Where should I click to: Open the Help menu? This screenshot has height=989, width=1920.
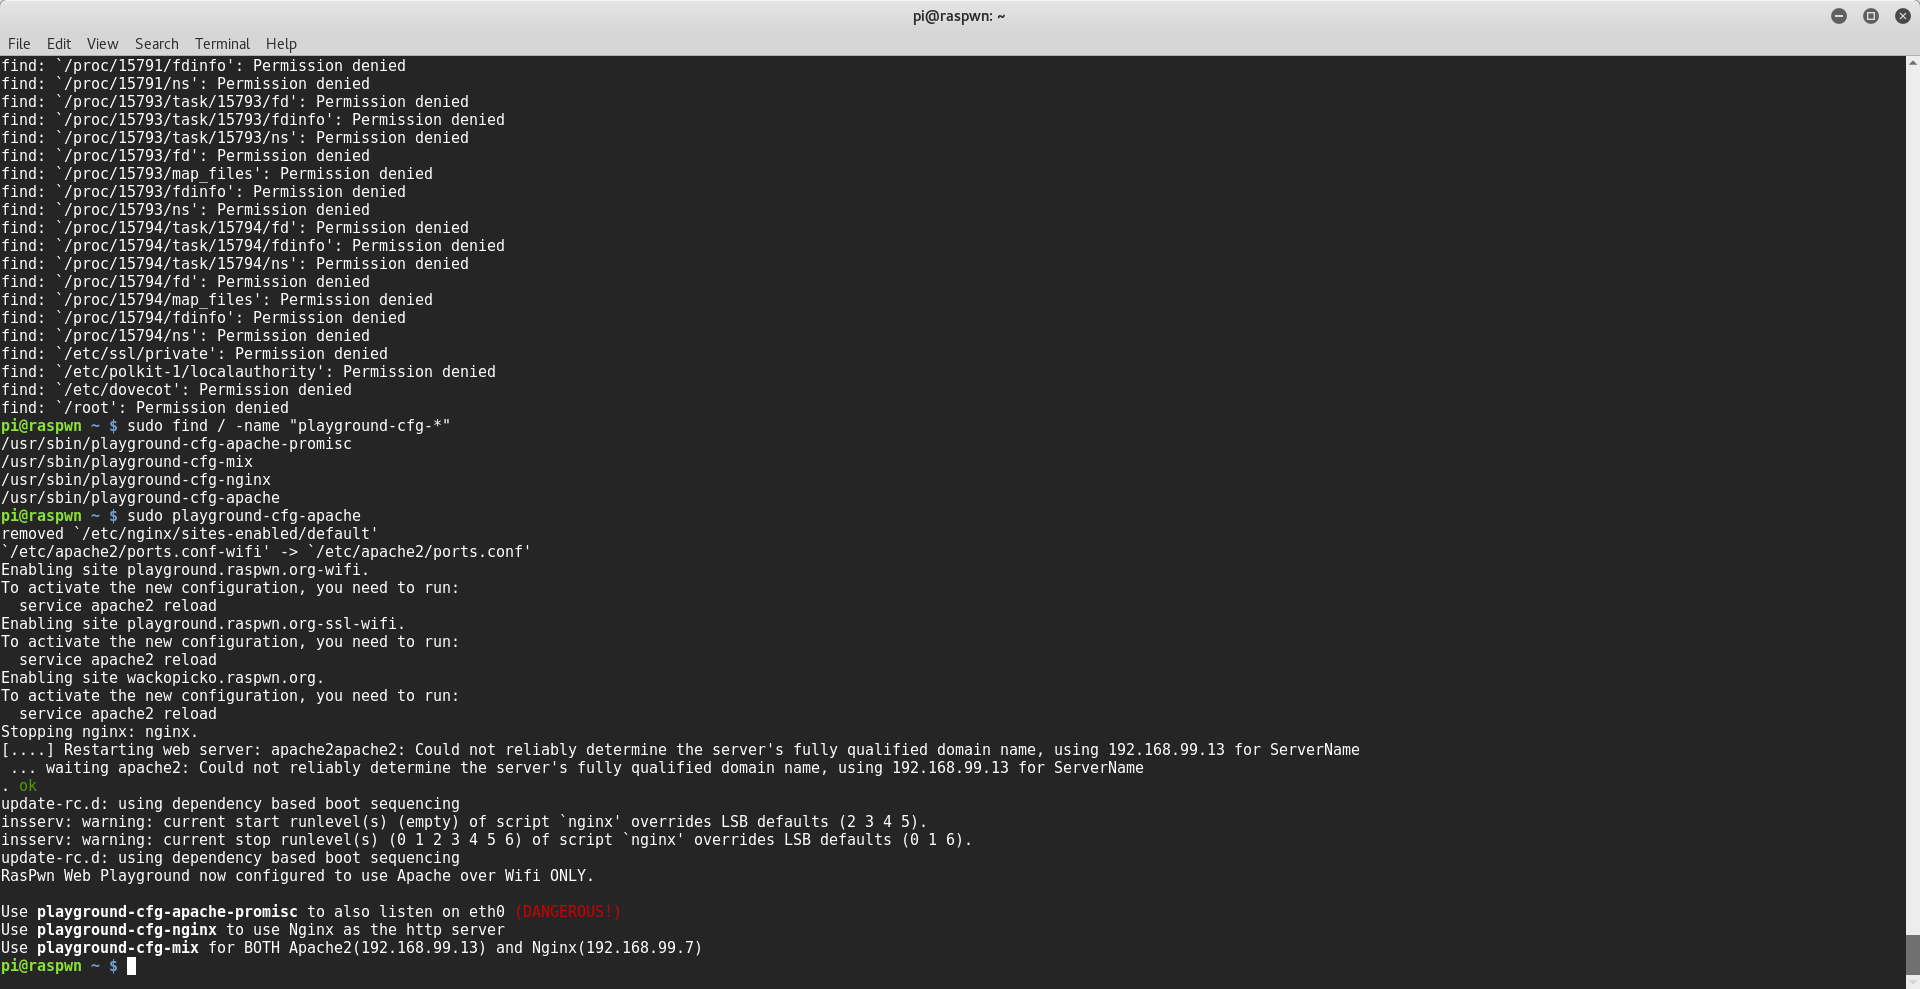coord(281,44)
